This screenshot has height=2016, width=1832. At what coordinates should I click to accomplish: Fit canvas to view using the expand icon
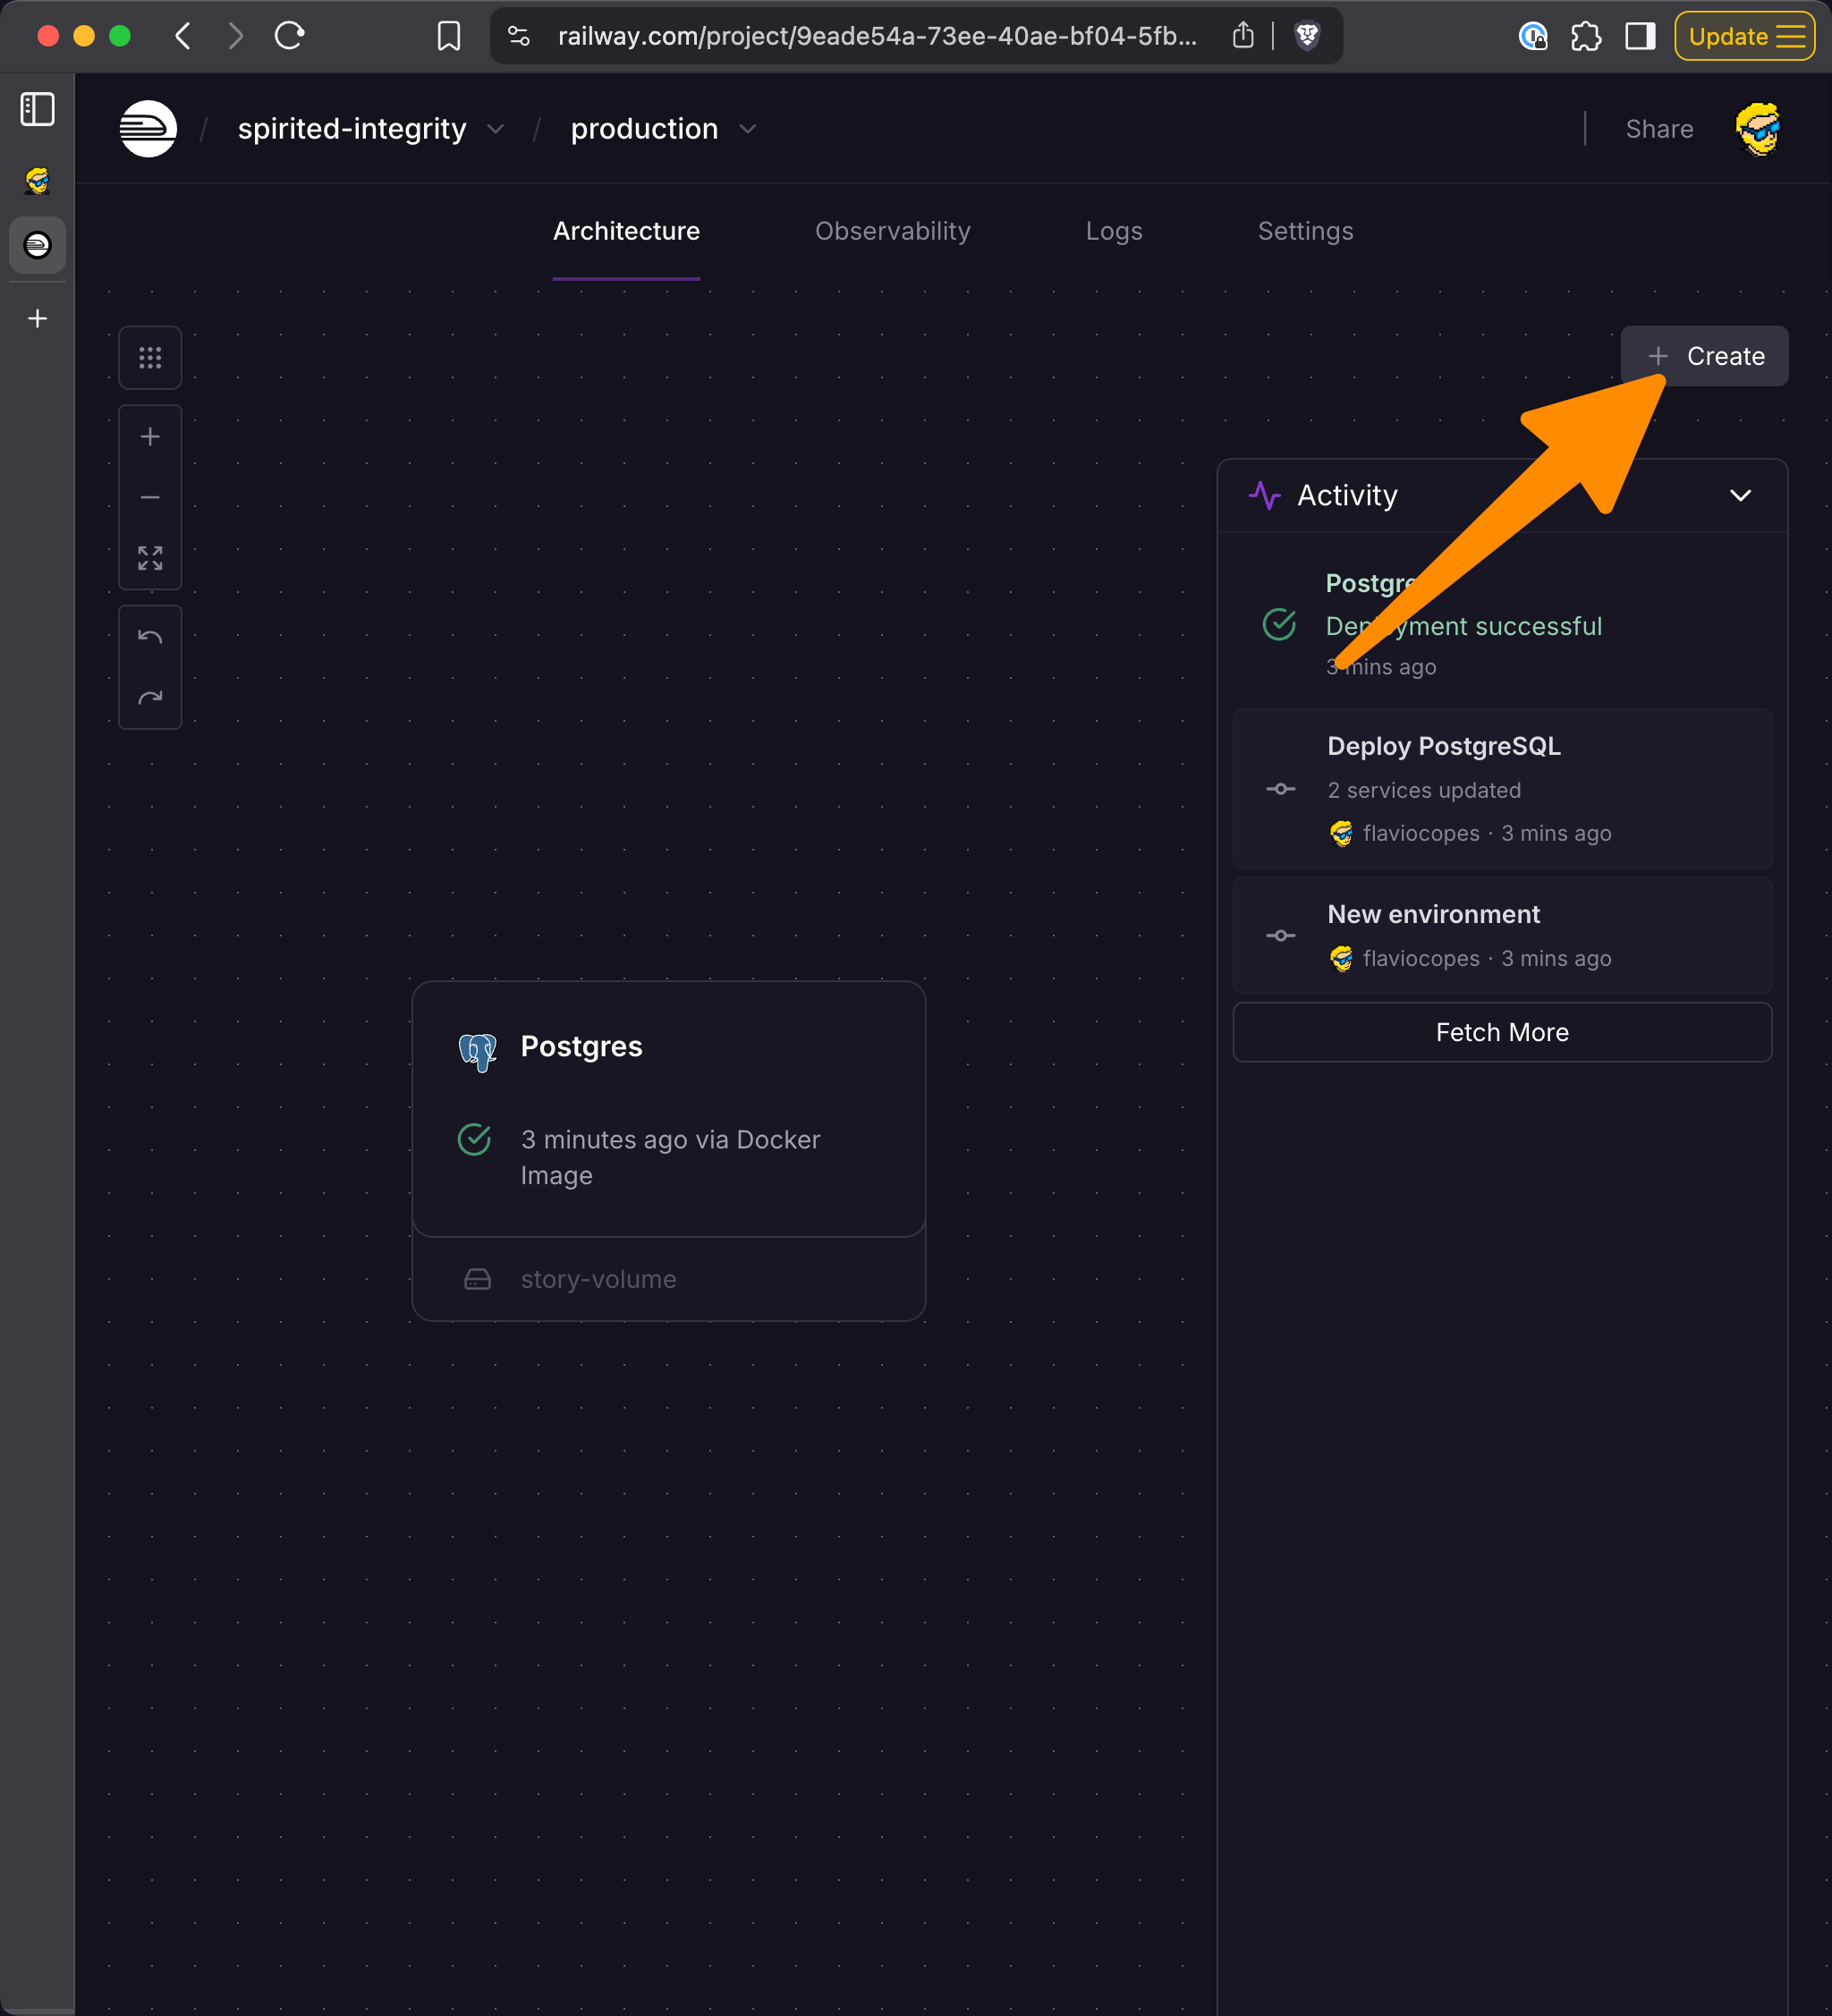click(150, 558)
